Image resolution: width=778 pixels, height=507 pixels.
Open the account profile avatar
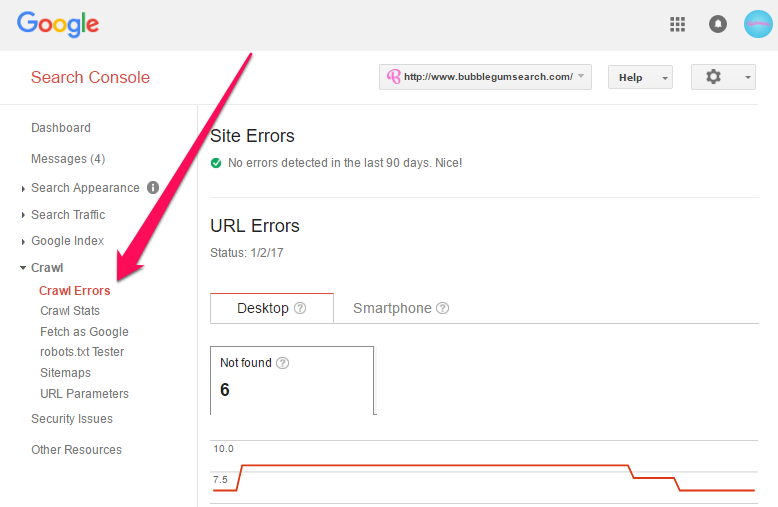(758, 24)
